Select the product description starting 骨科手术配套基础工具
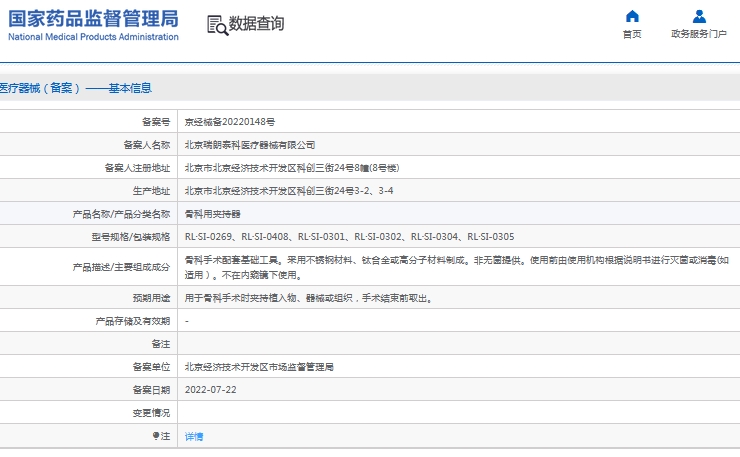The height and width of the screenshot is (457, 740). pyautogui.click(x=457, y=267)
